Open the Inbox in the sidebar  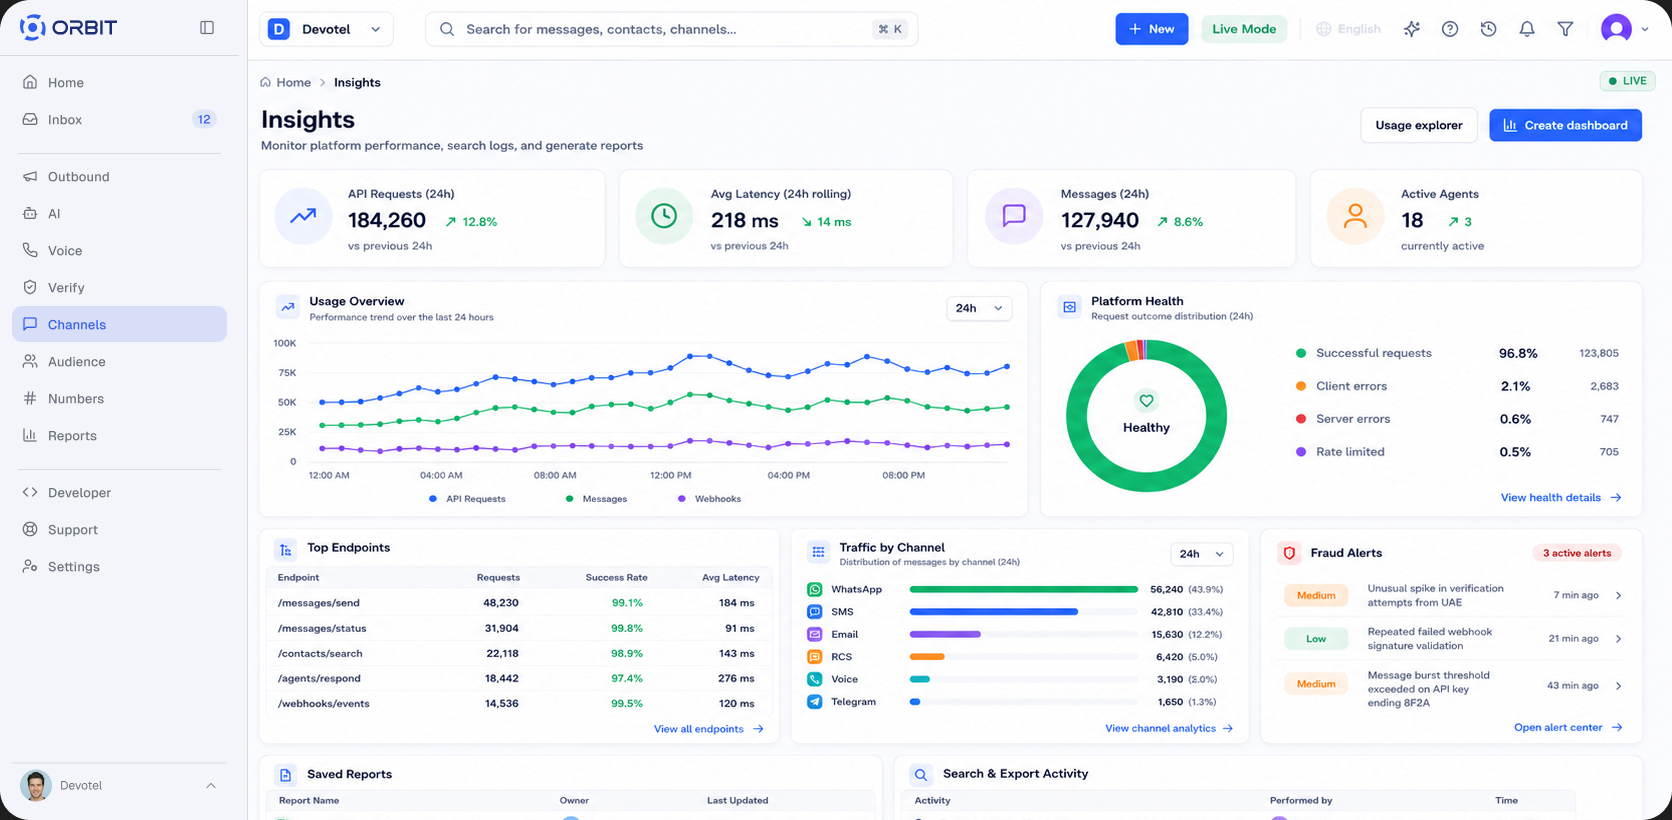click(x=119, y=120)
